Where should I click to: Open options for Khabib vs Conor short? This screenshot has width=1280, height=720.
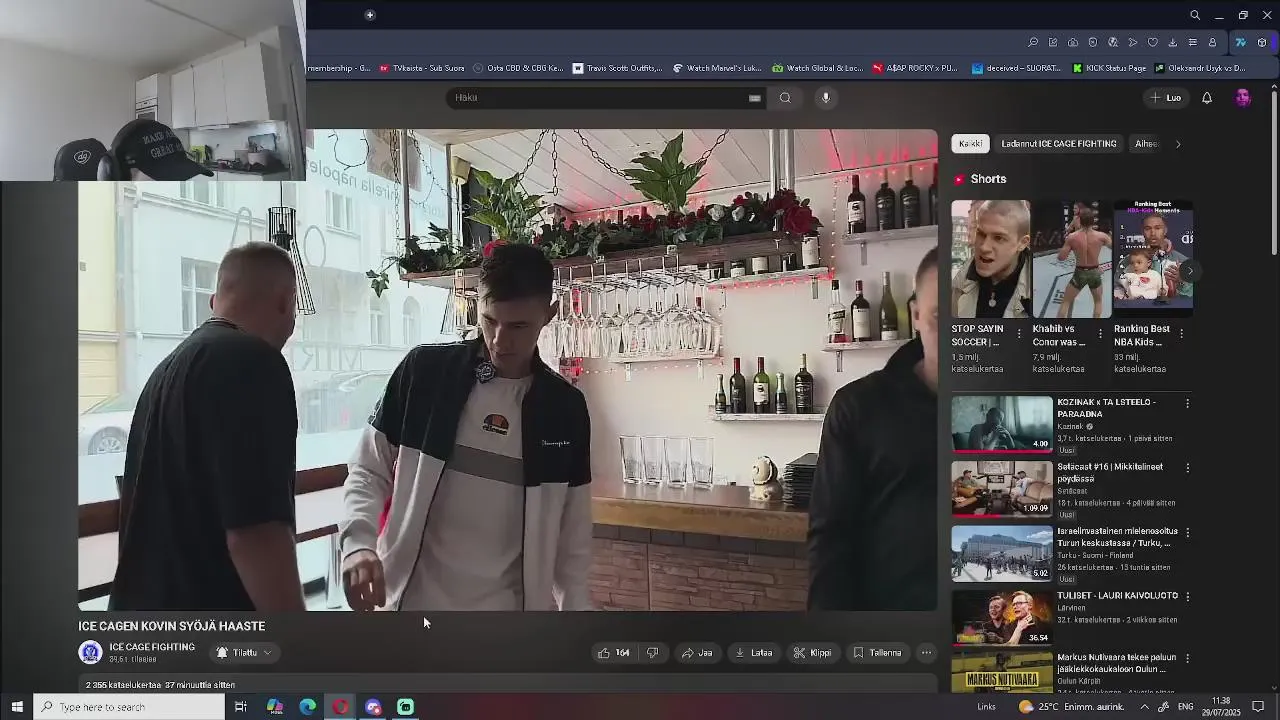(1100, 333)
